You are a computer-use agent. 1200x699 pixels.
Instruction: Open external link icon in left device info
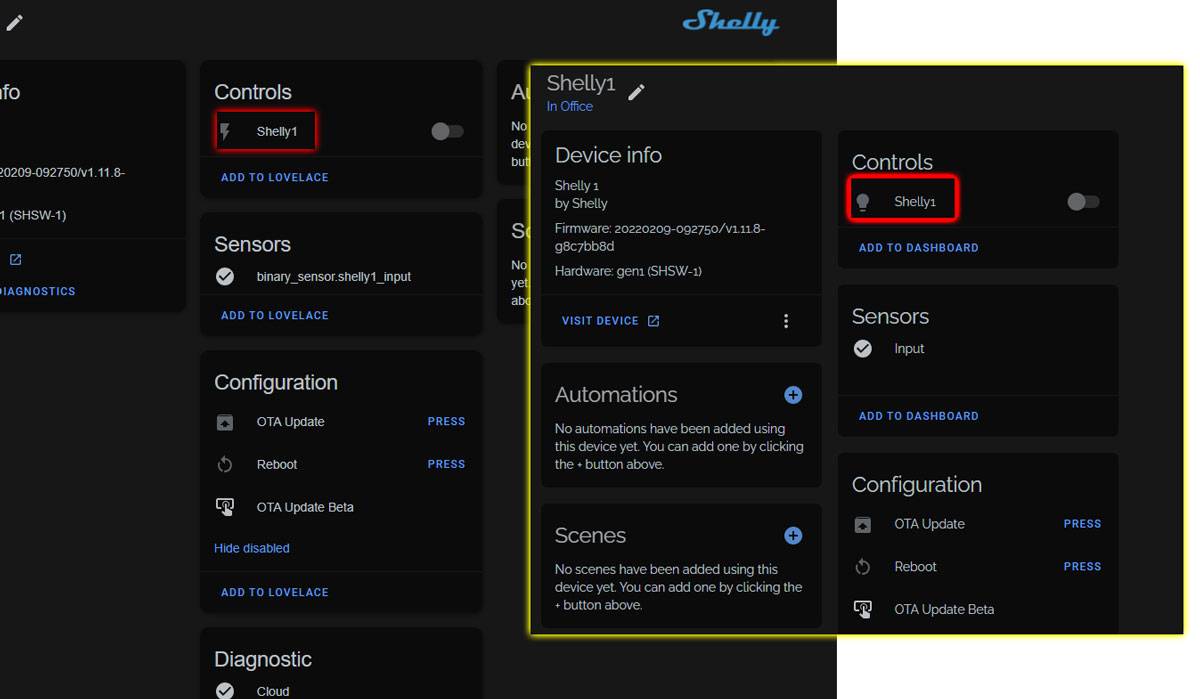(x=16, y=259)
